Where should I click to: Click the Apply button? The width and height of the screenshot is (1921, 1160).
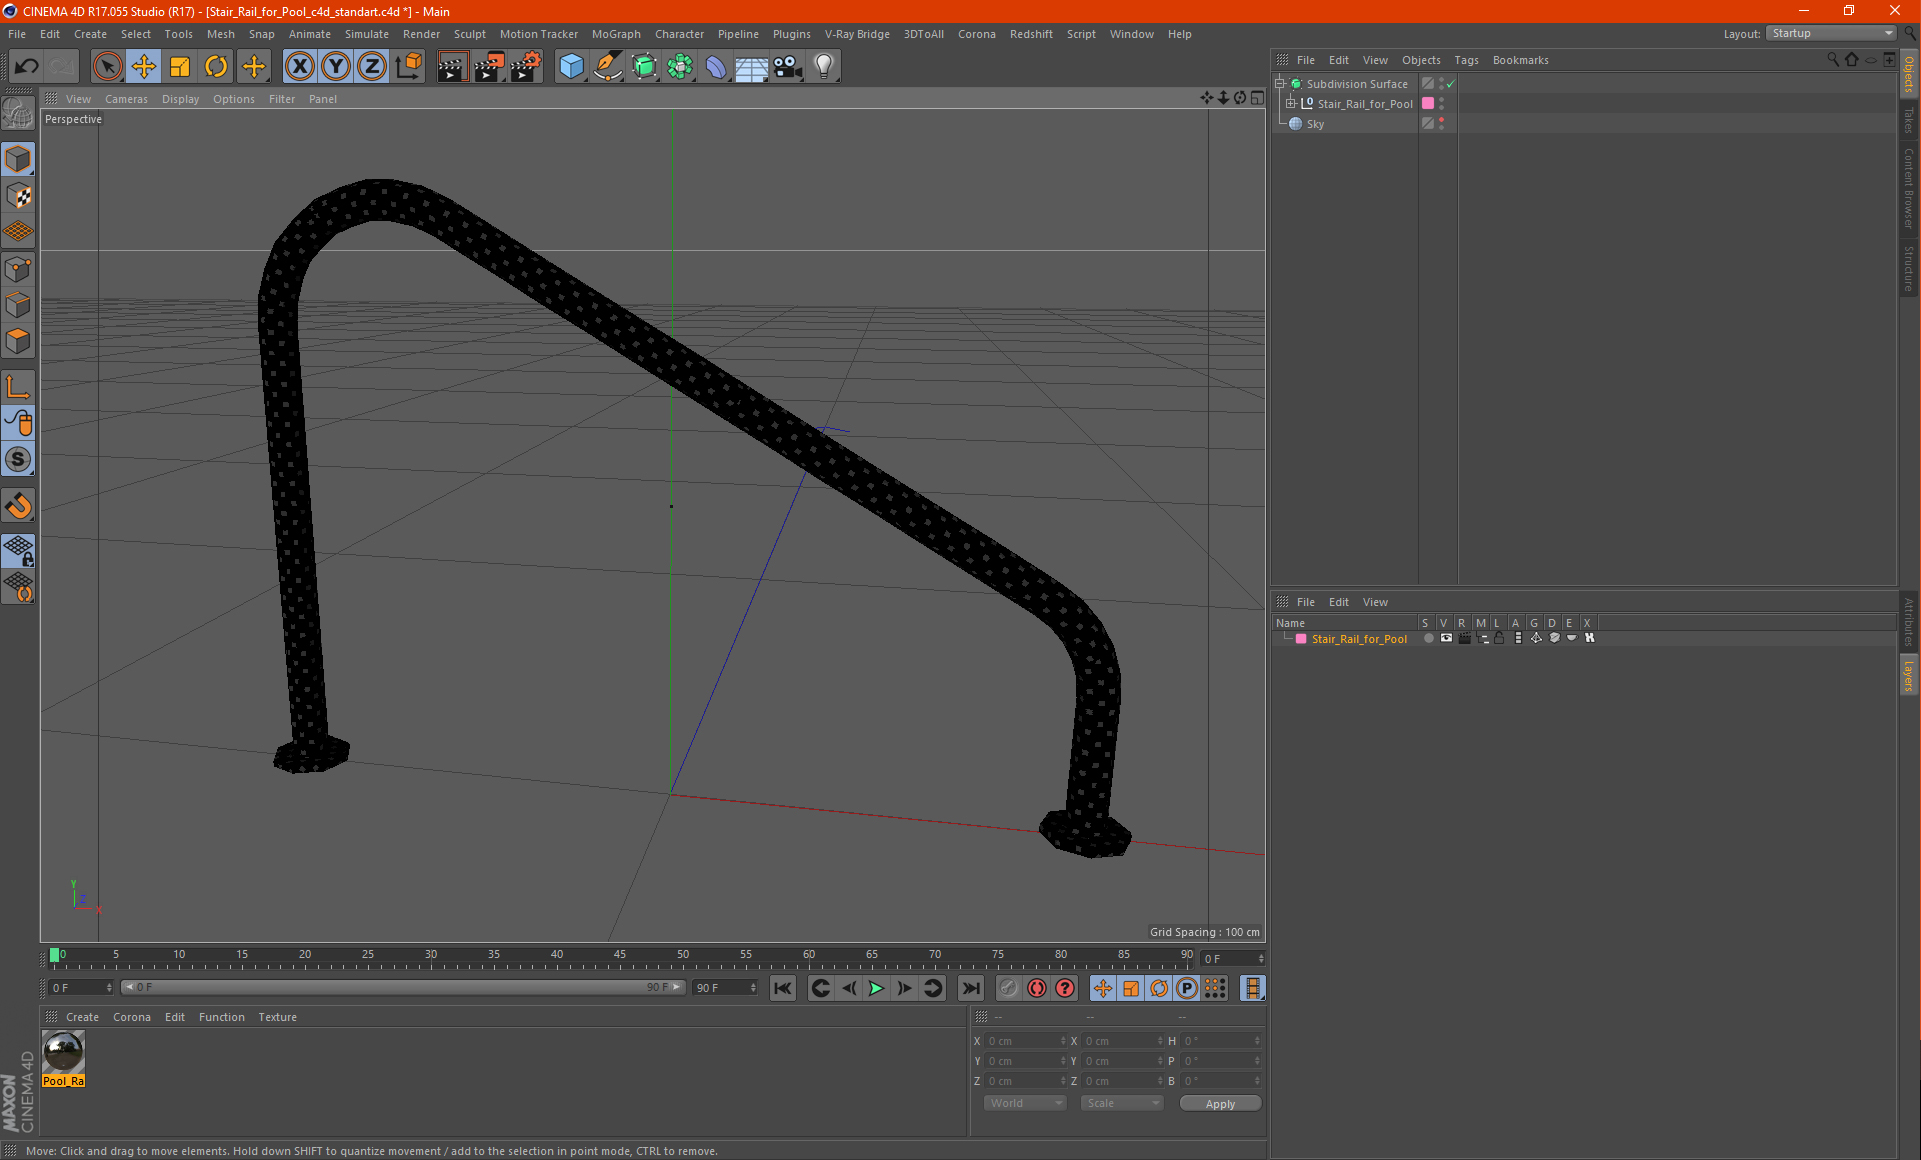point(1220,1104)
